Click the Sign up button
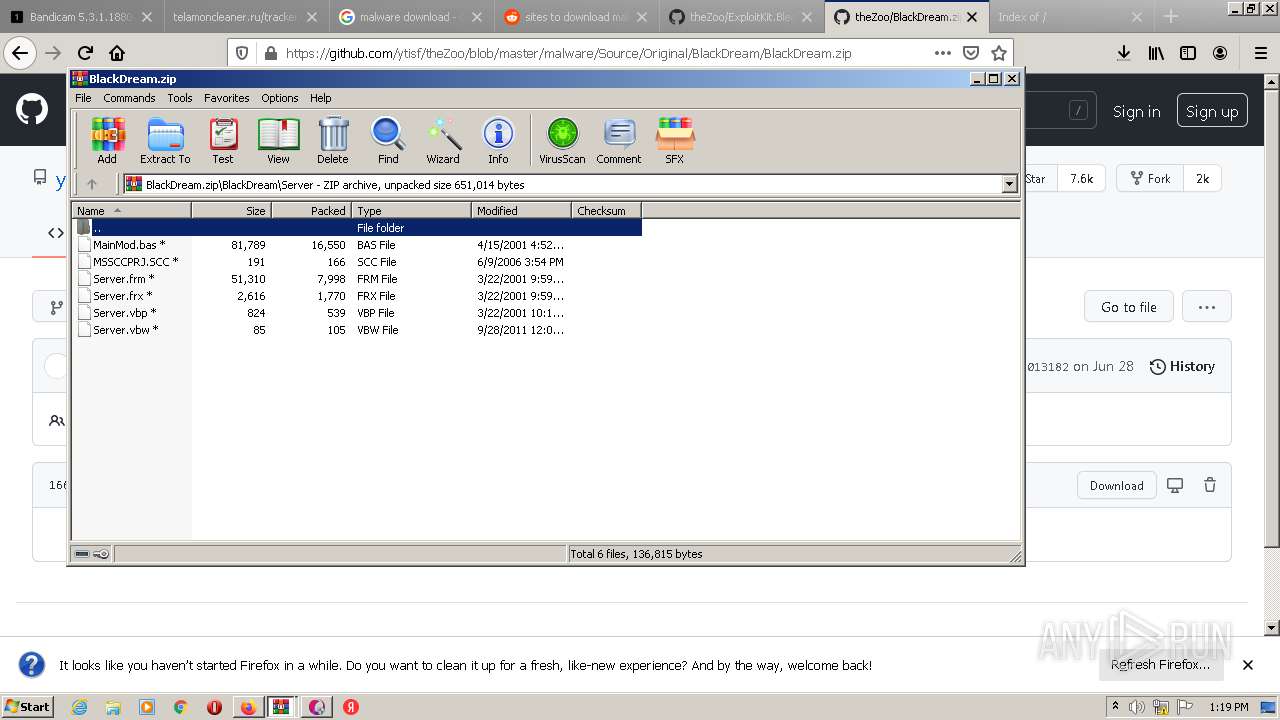The width and height of the screenshot is (1280, 720). pos(1212,111)
